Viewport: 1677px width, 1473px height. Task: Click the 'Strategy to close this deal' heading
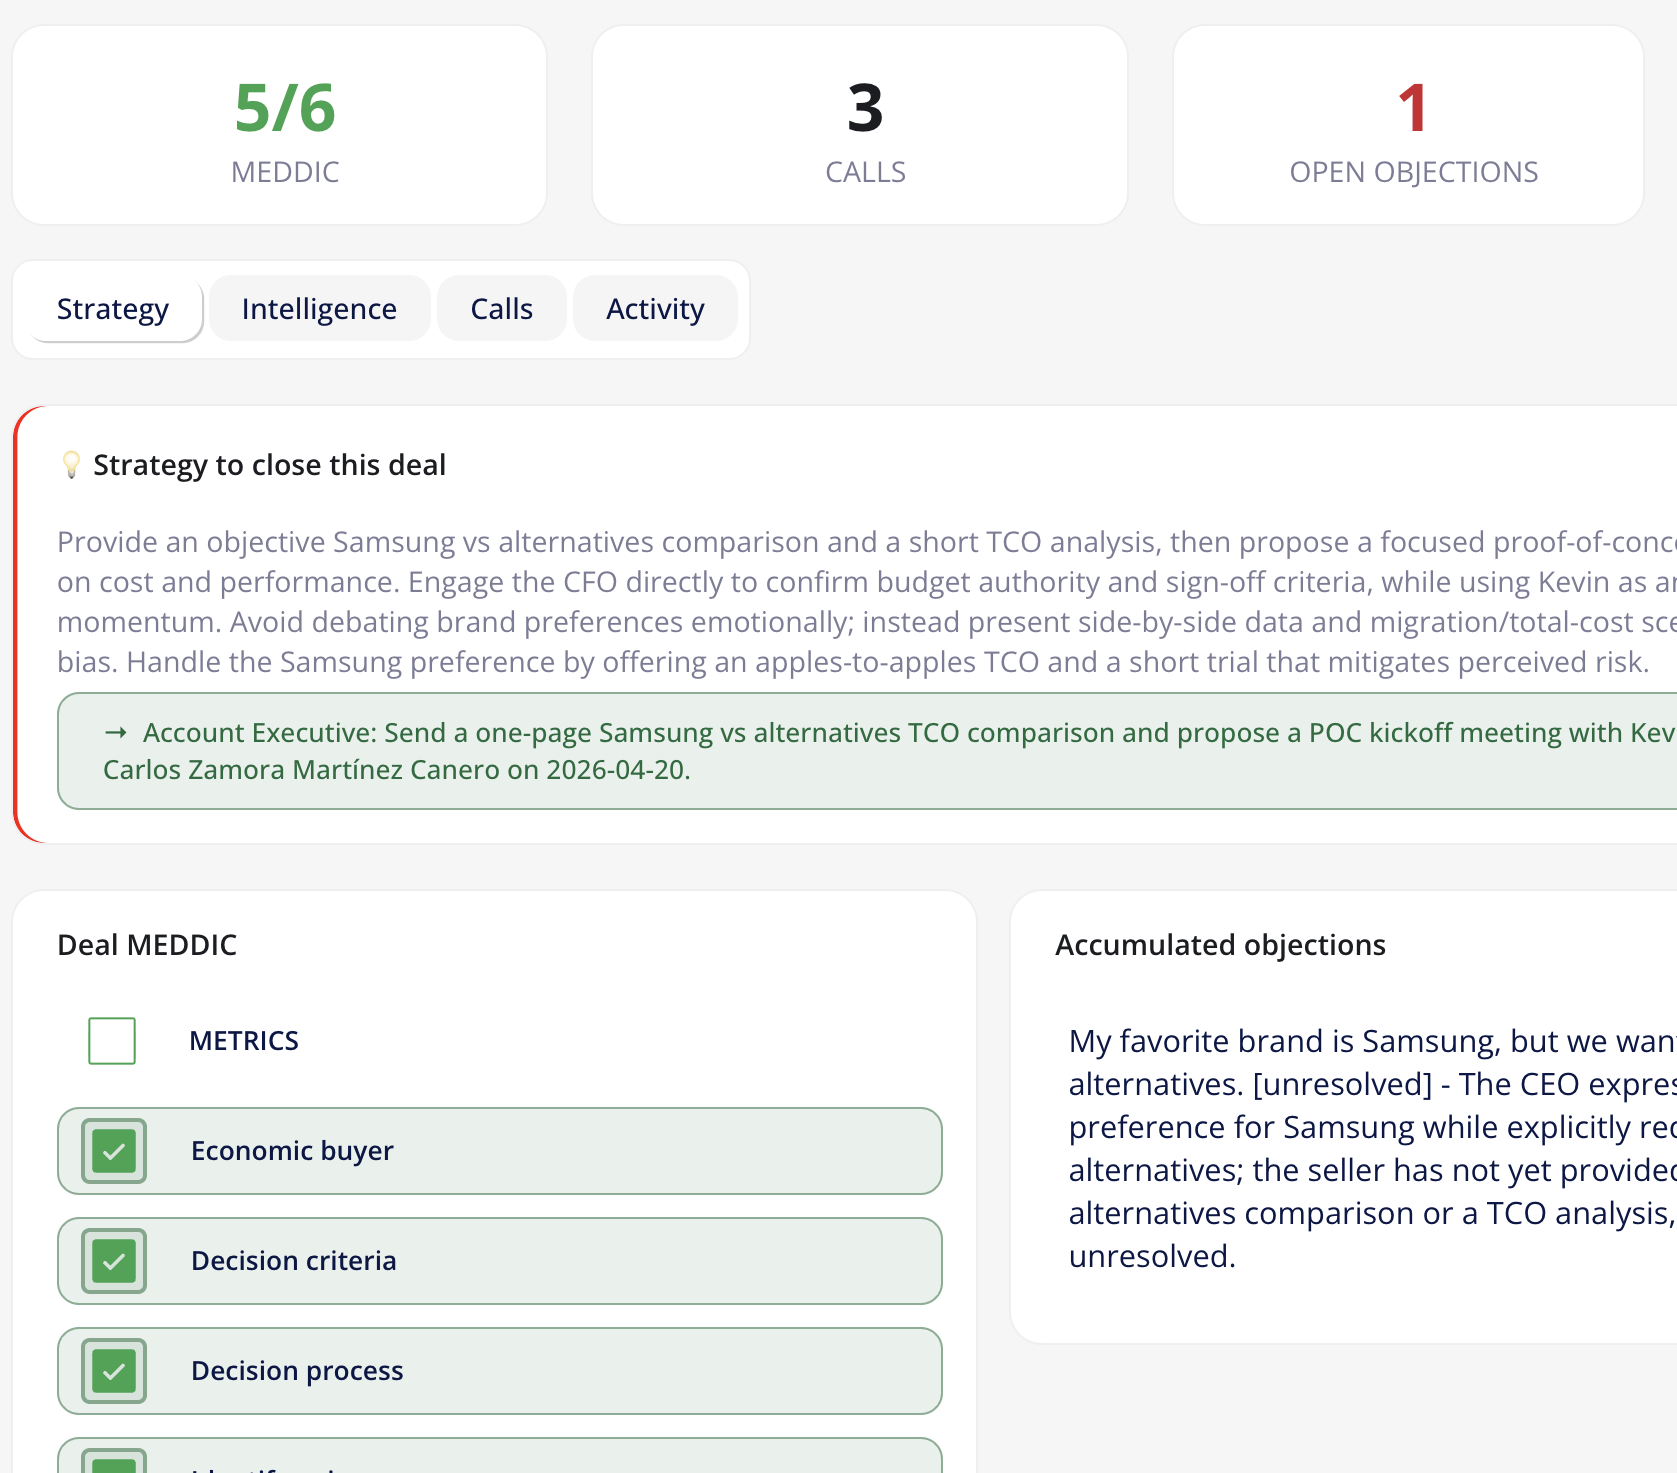pyautogui.click(x=269, y=465)
